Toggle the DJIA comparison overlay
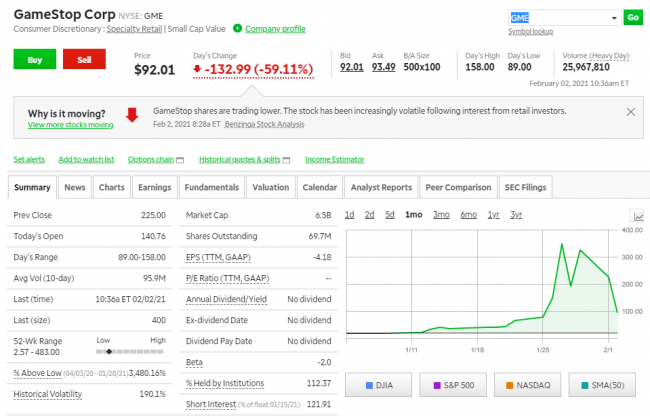 [379, 385]
